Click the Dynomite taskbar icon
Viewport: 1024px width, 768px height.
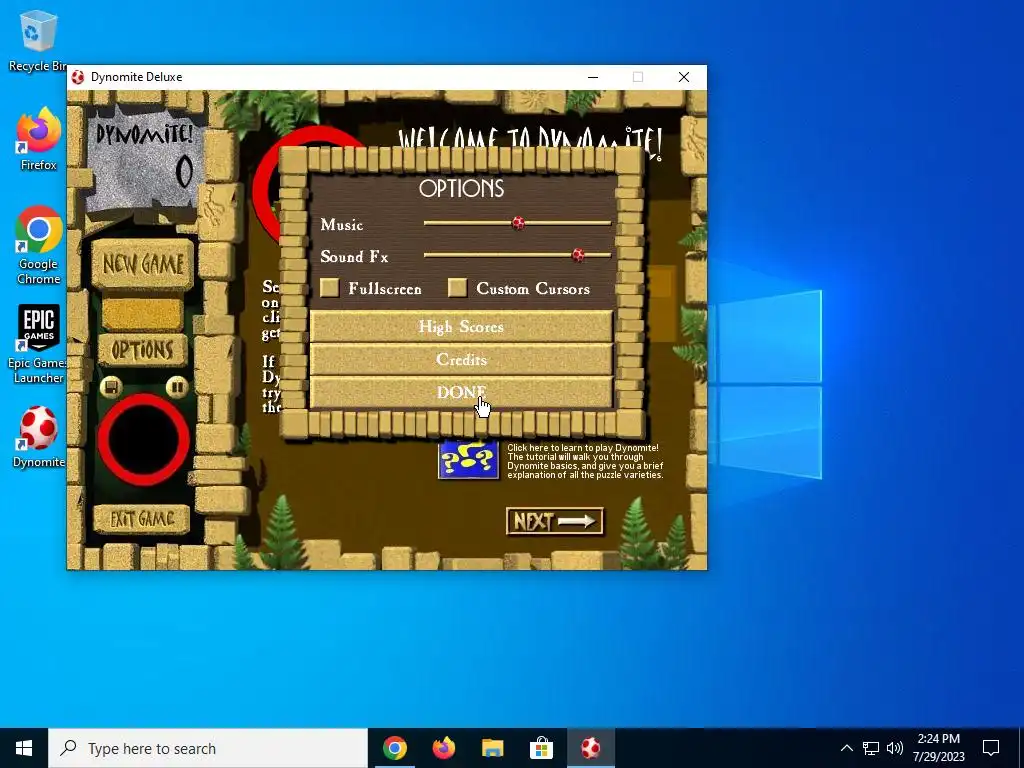tap(590, 748)
